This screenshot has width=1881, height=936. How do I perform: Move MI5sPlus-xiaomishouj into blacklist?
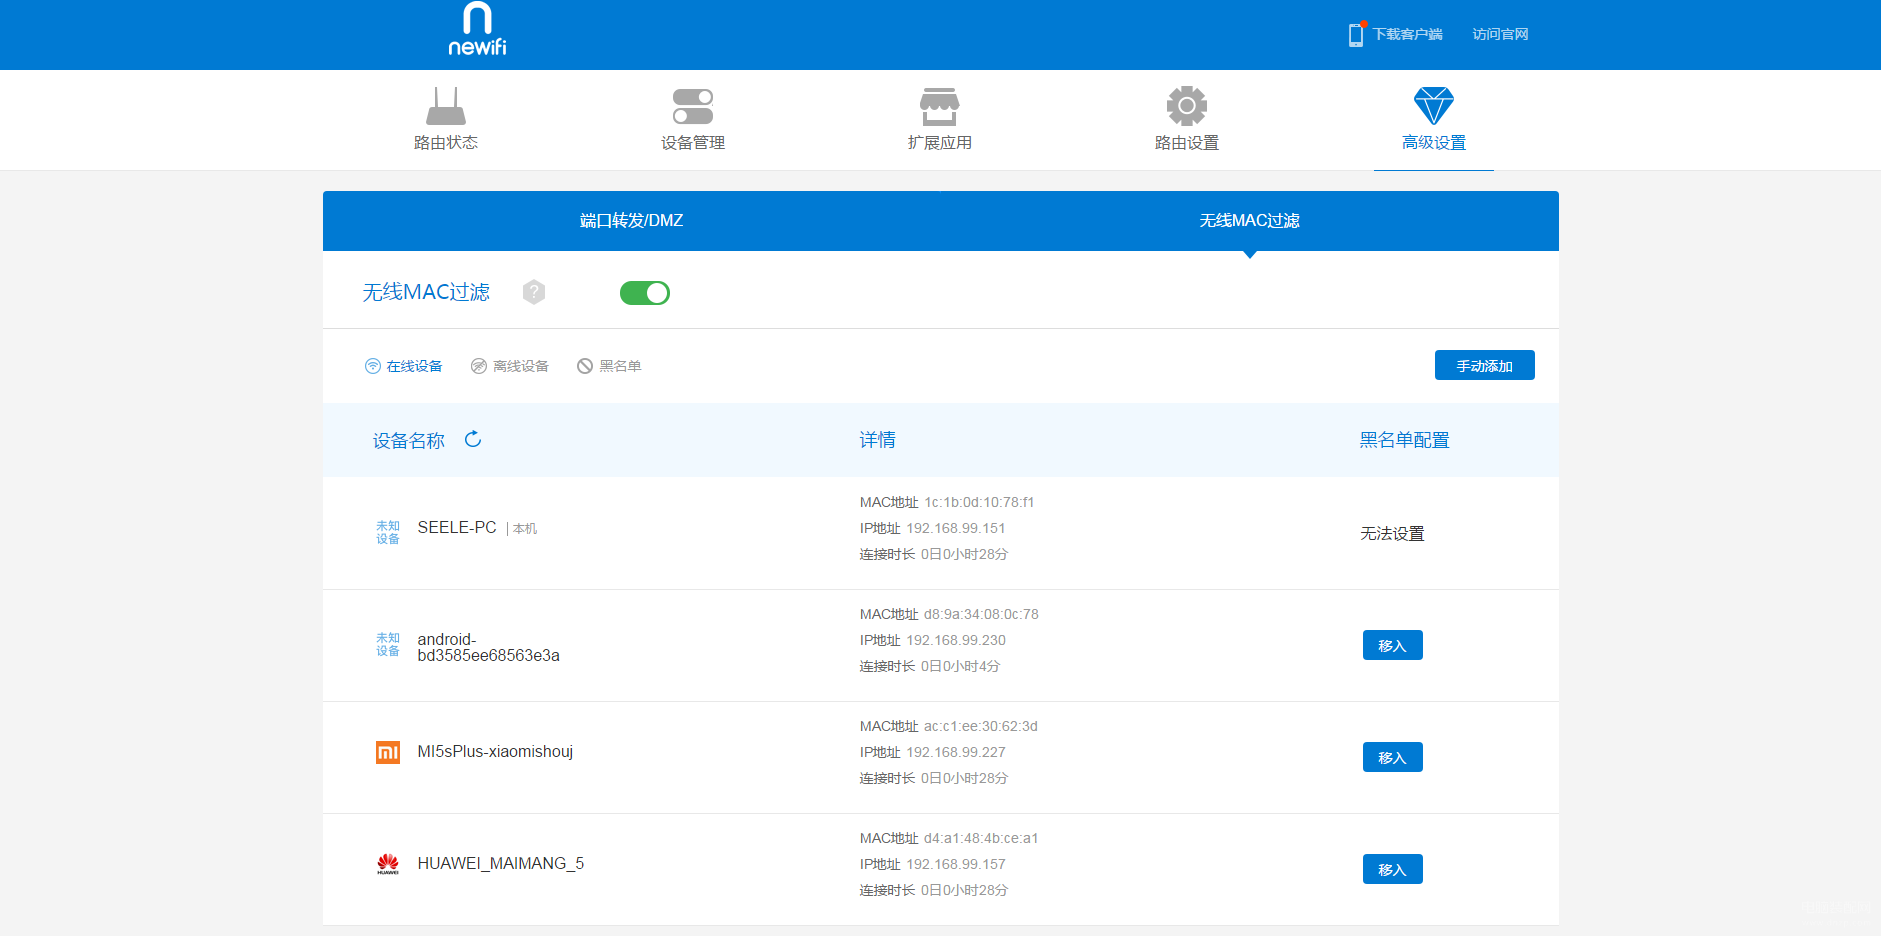pyautogui.click(x=1393, y=757)
